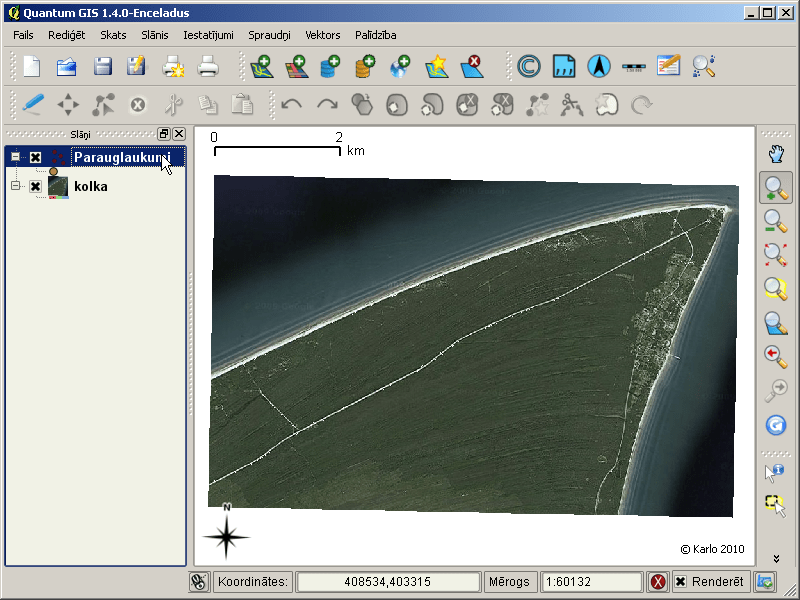Click the Mērogs scale field
This screenshot has width=800, height=600.
[591, 582]
